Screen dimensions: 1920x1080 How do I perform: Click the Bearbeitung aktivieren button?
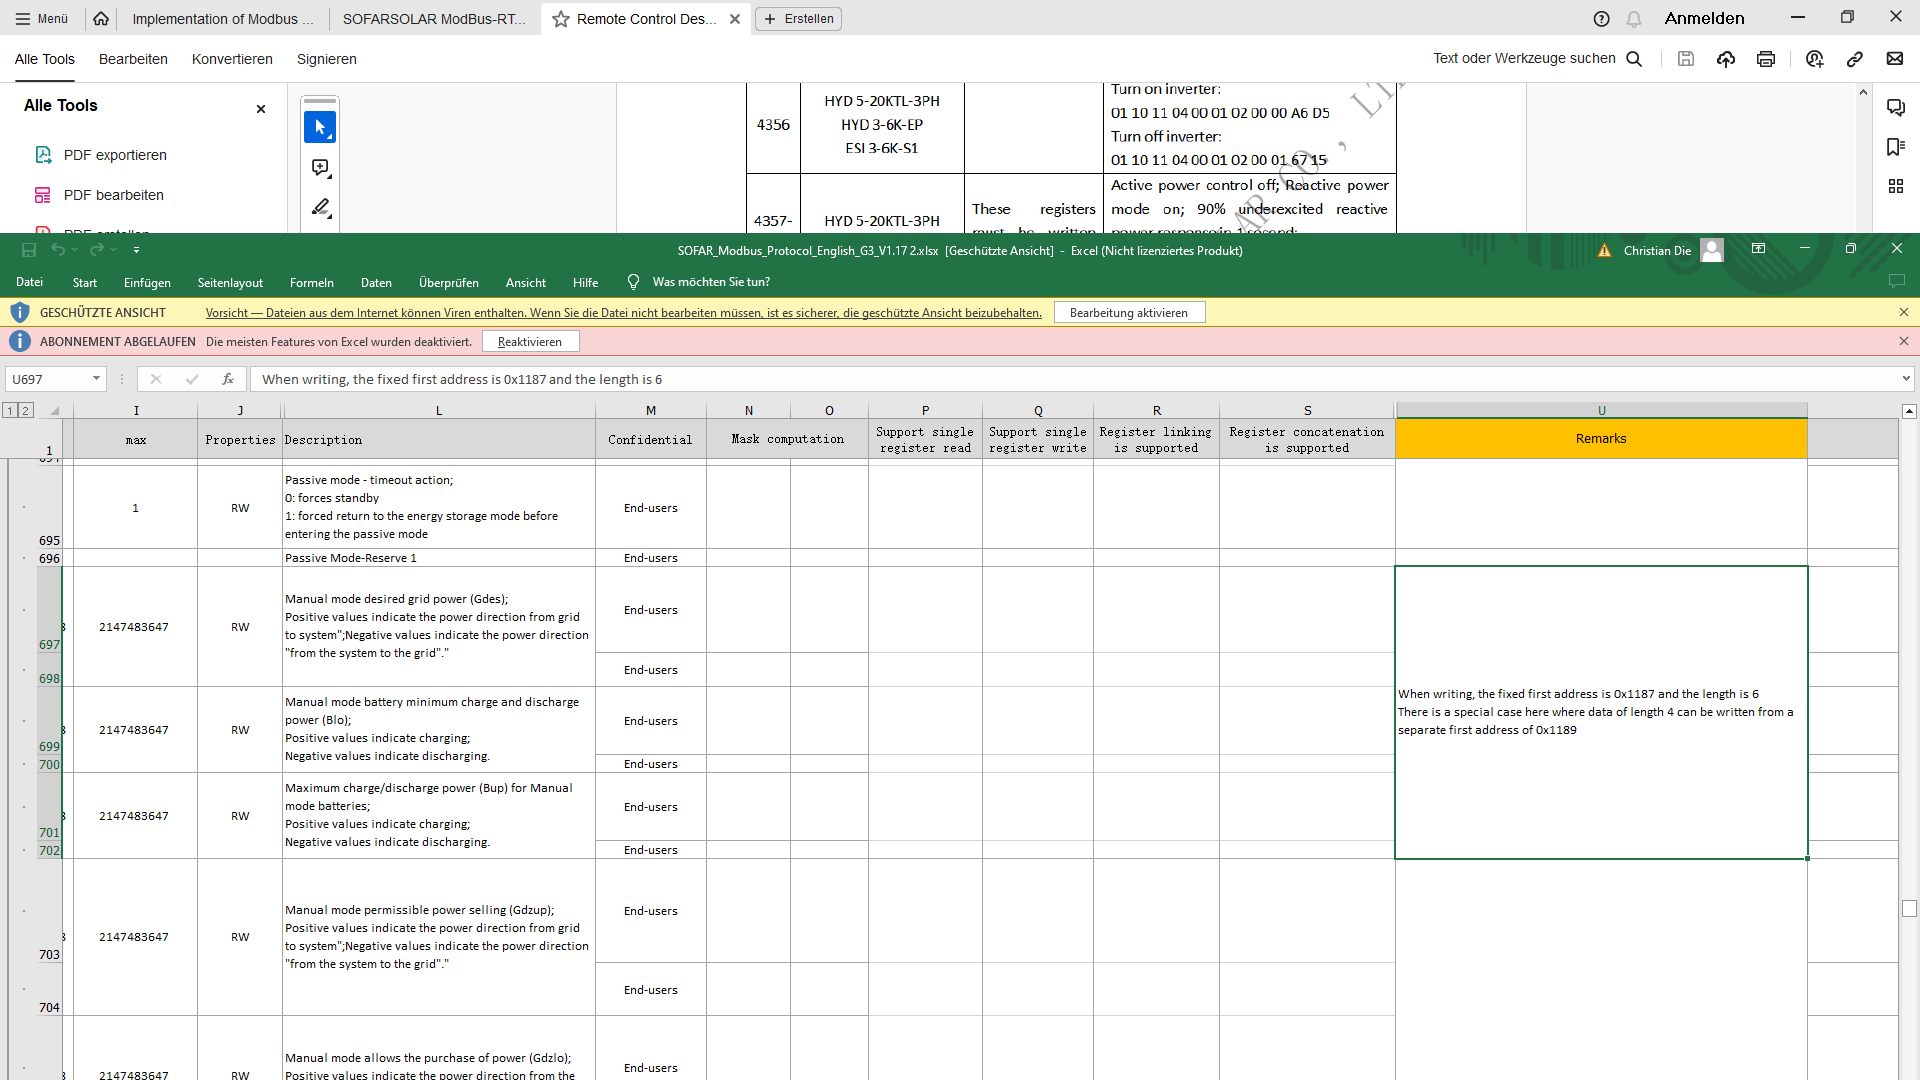tap(1128, 313)
